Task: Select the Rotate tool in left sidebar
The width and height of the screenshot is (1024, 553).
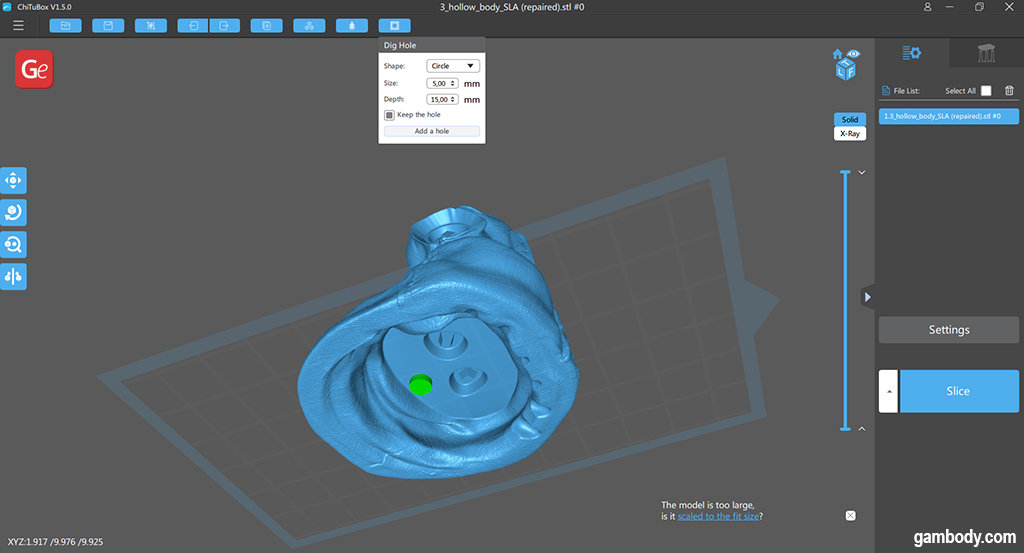Action: 14,213
